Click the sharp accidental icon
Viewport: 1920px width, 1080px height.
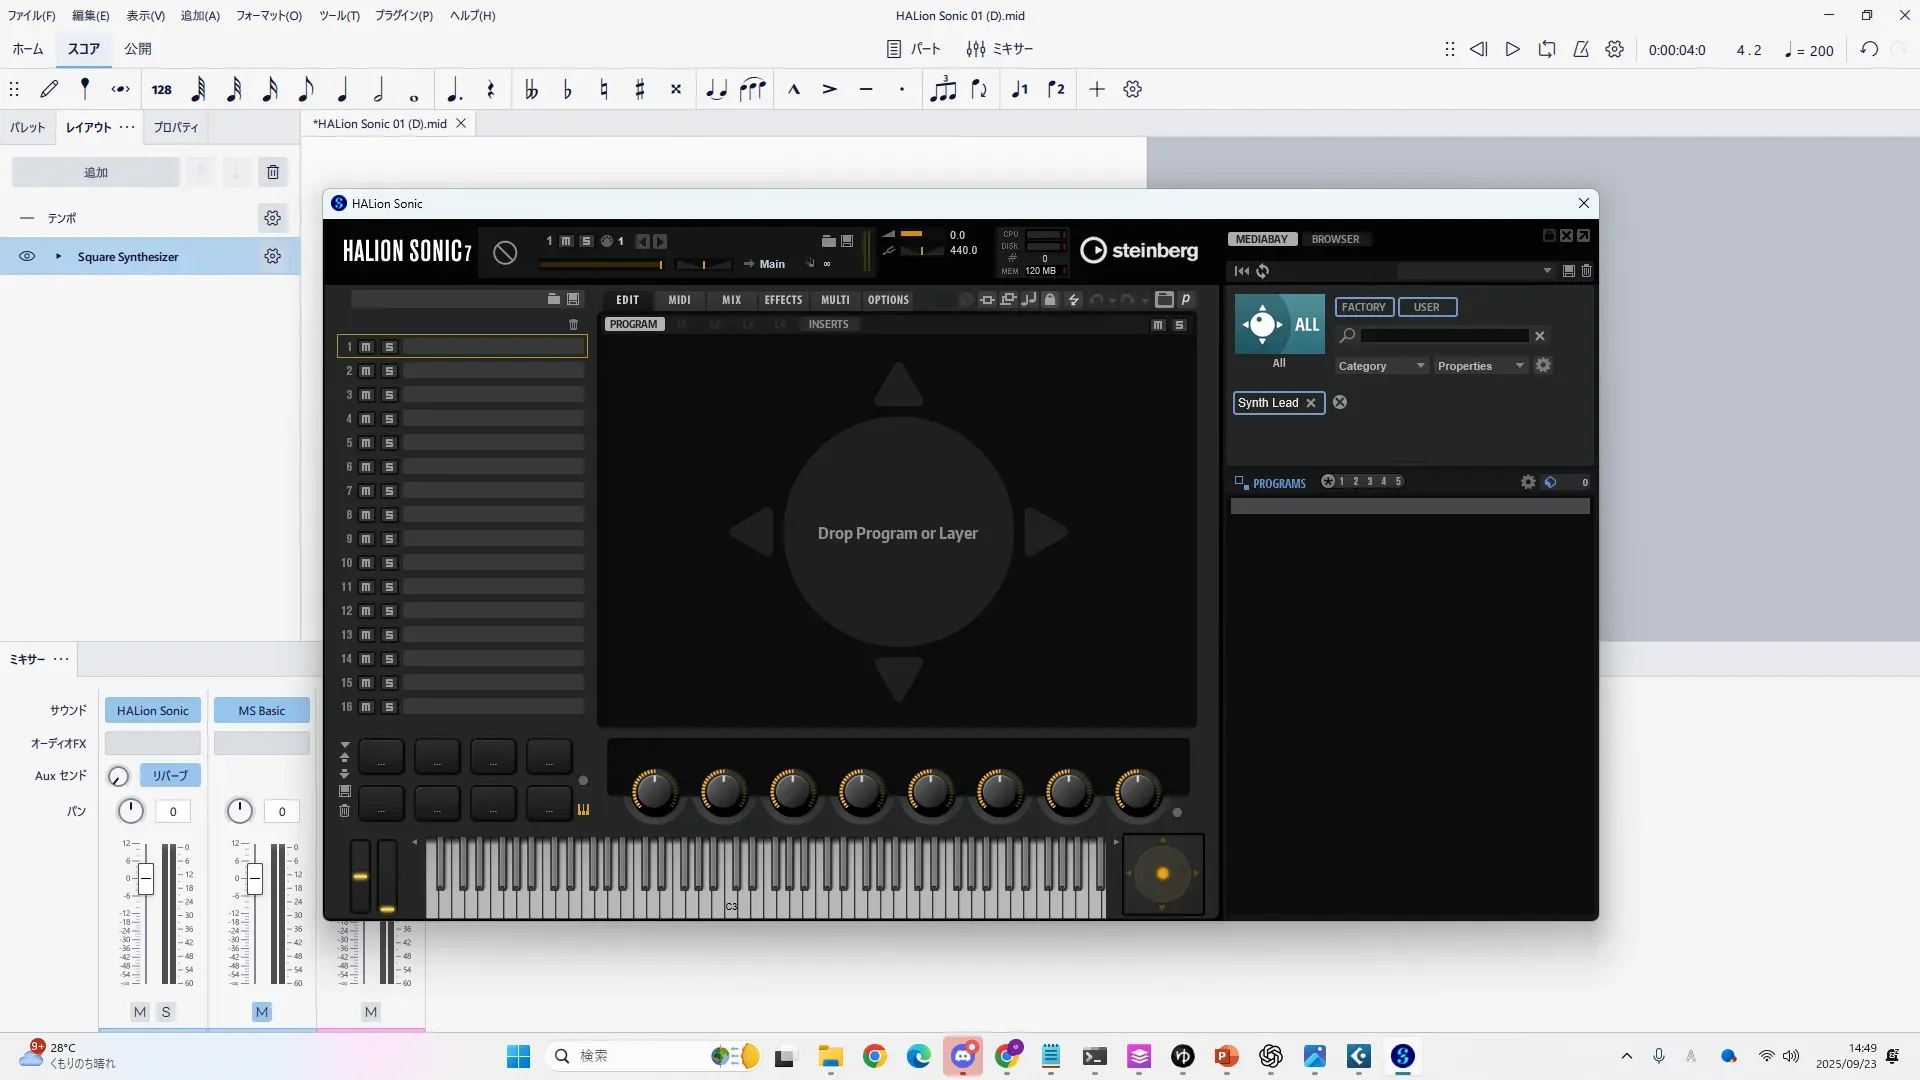click(640, 90)
